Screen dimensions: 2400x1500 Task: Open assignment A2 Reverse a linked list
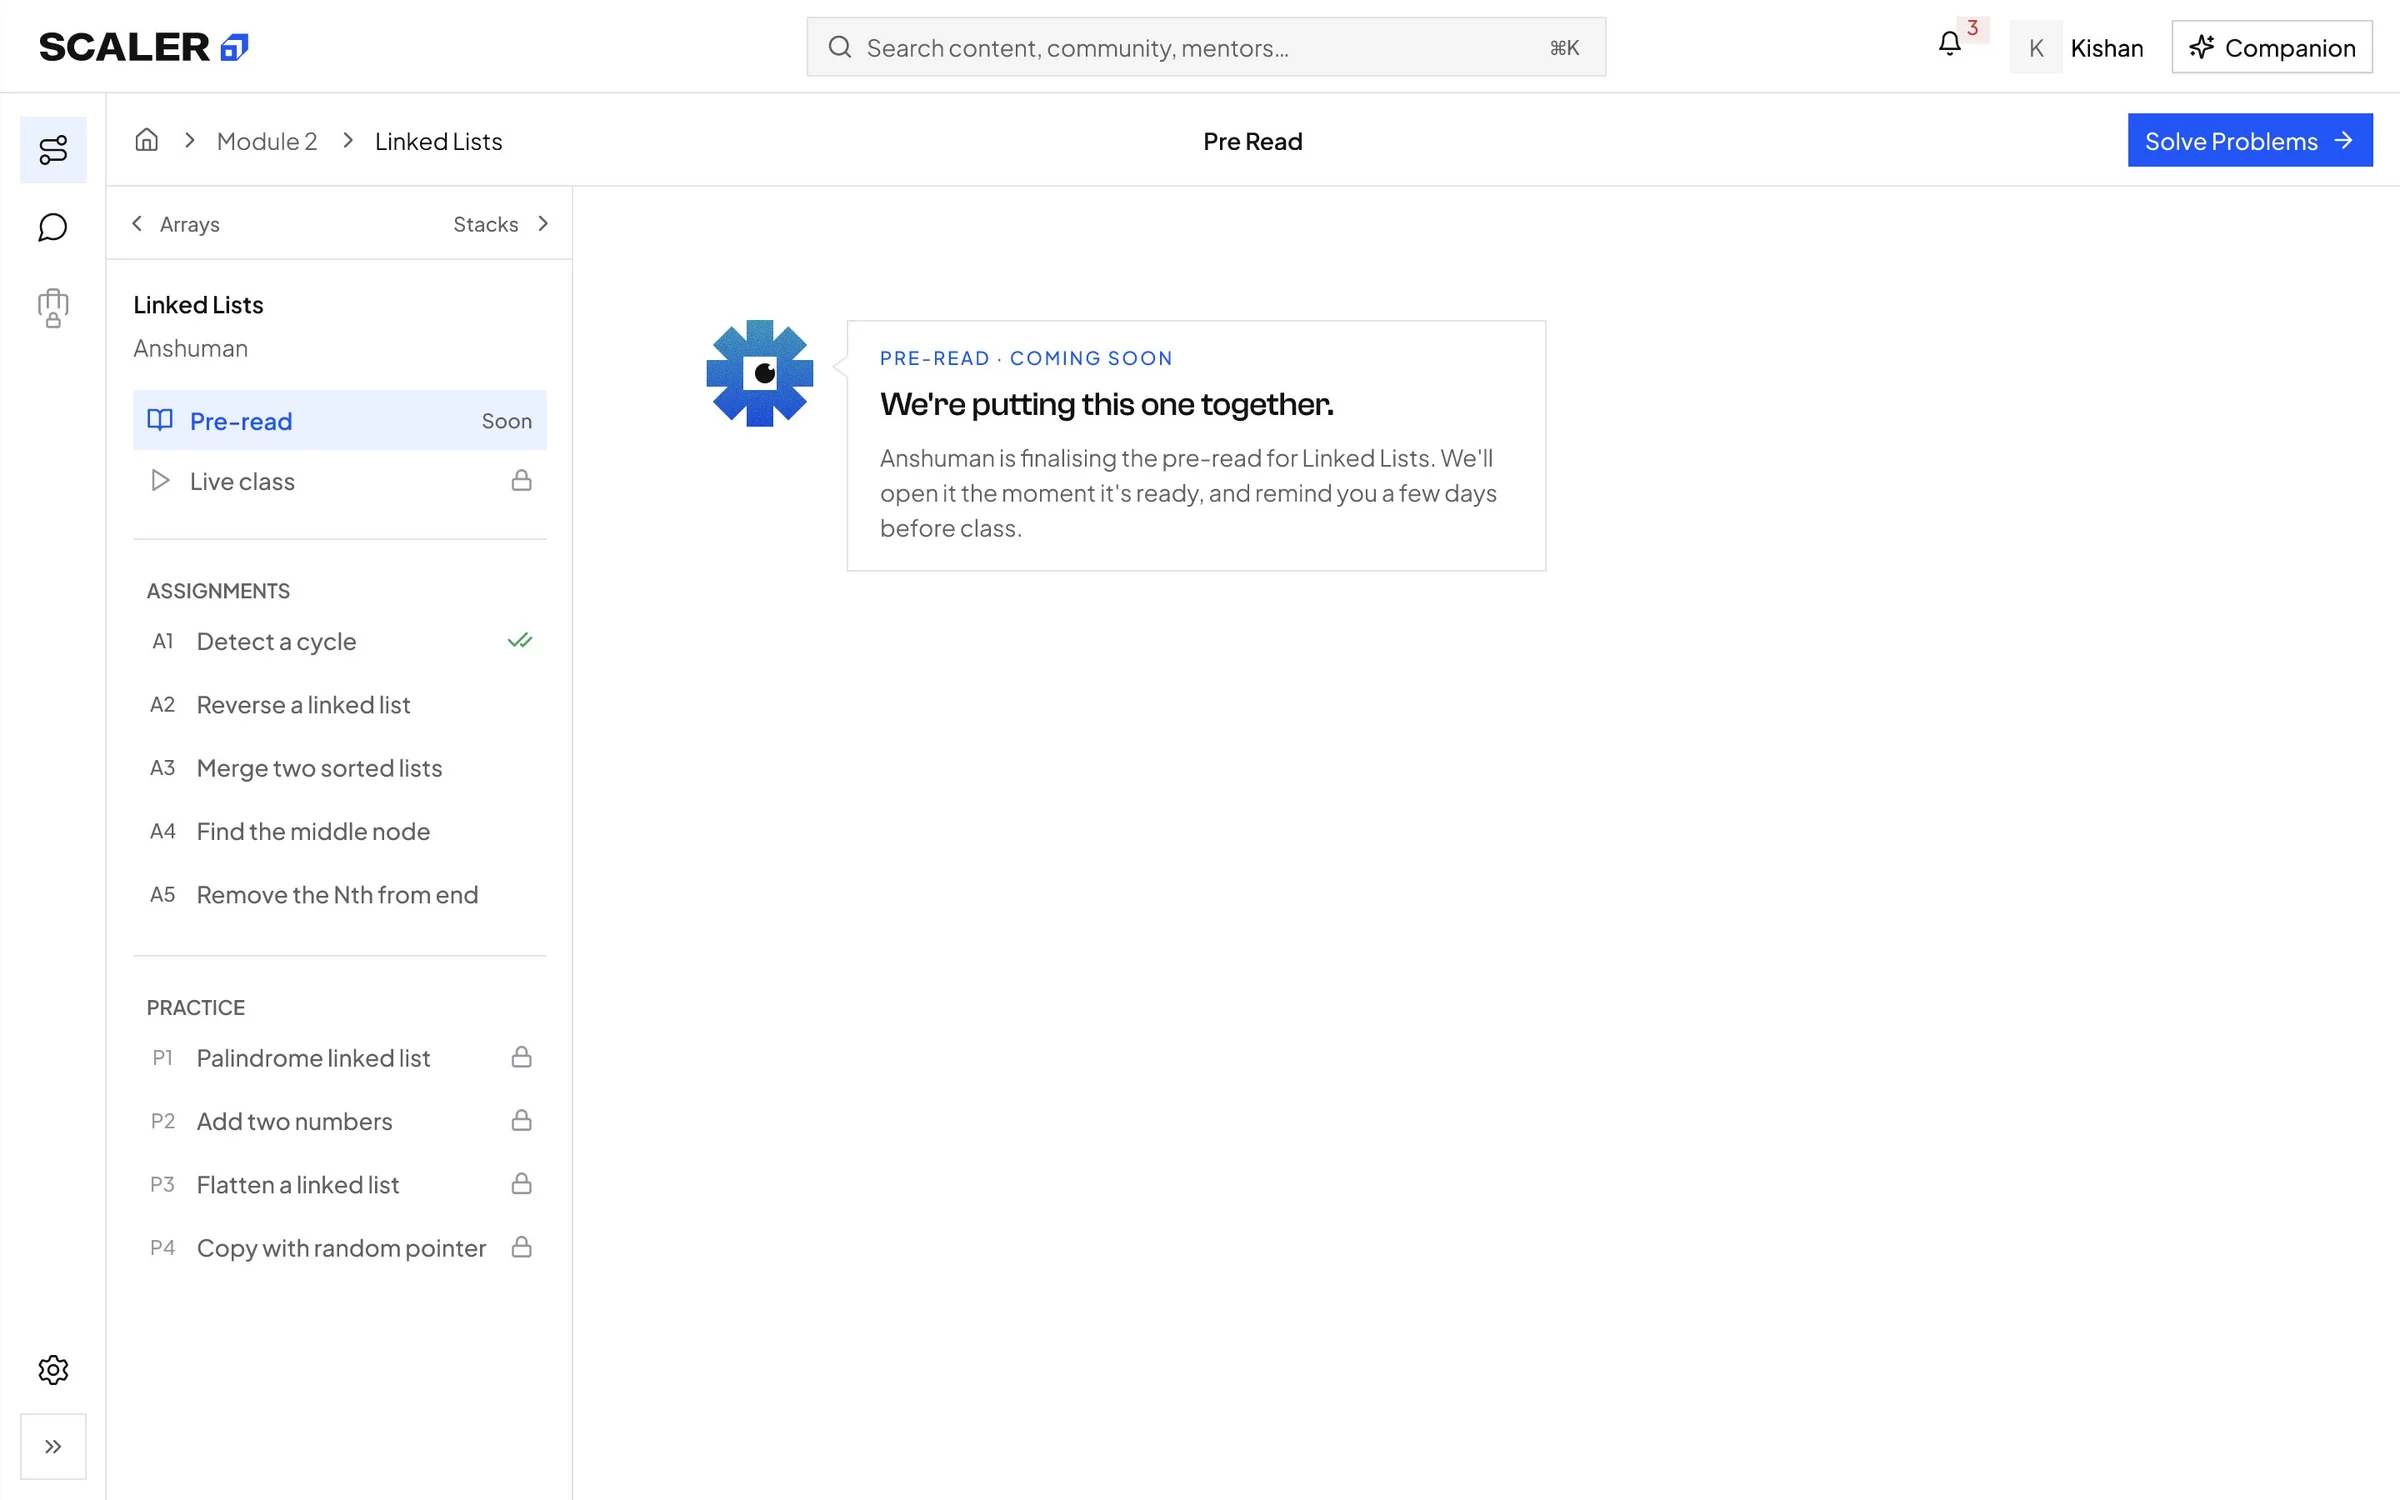340,705
